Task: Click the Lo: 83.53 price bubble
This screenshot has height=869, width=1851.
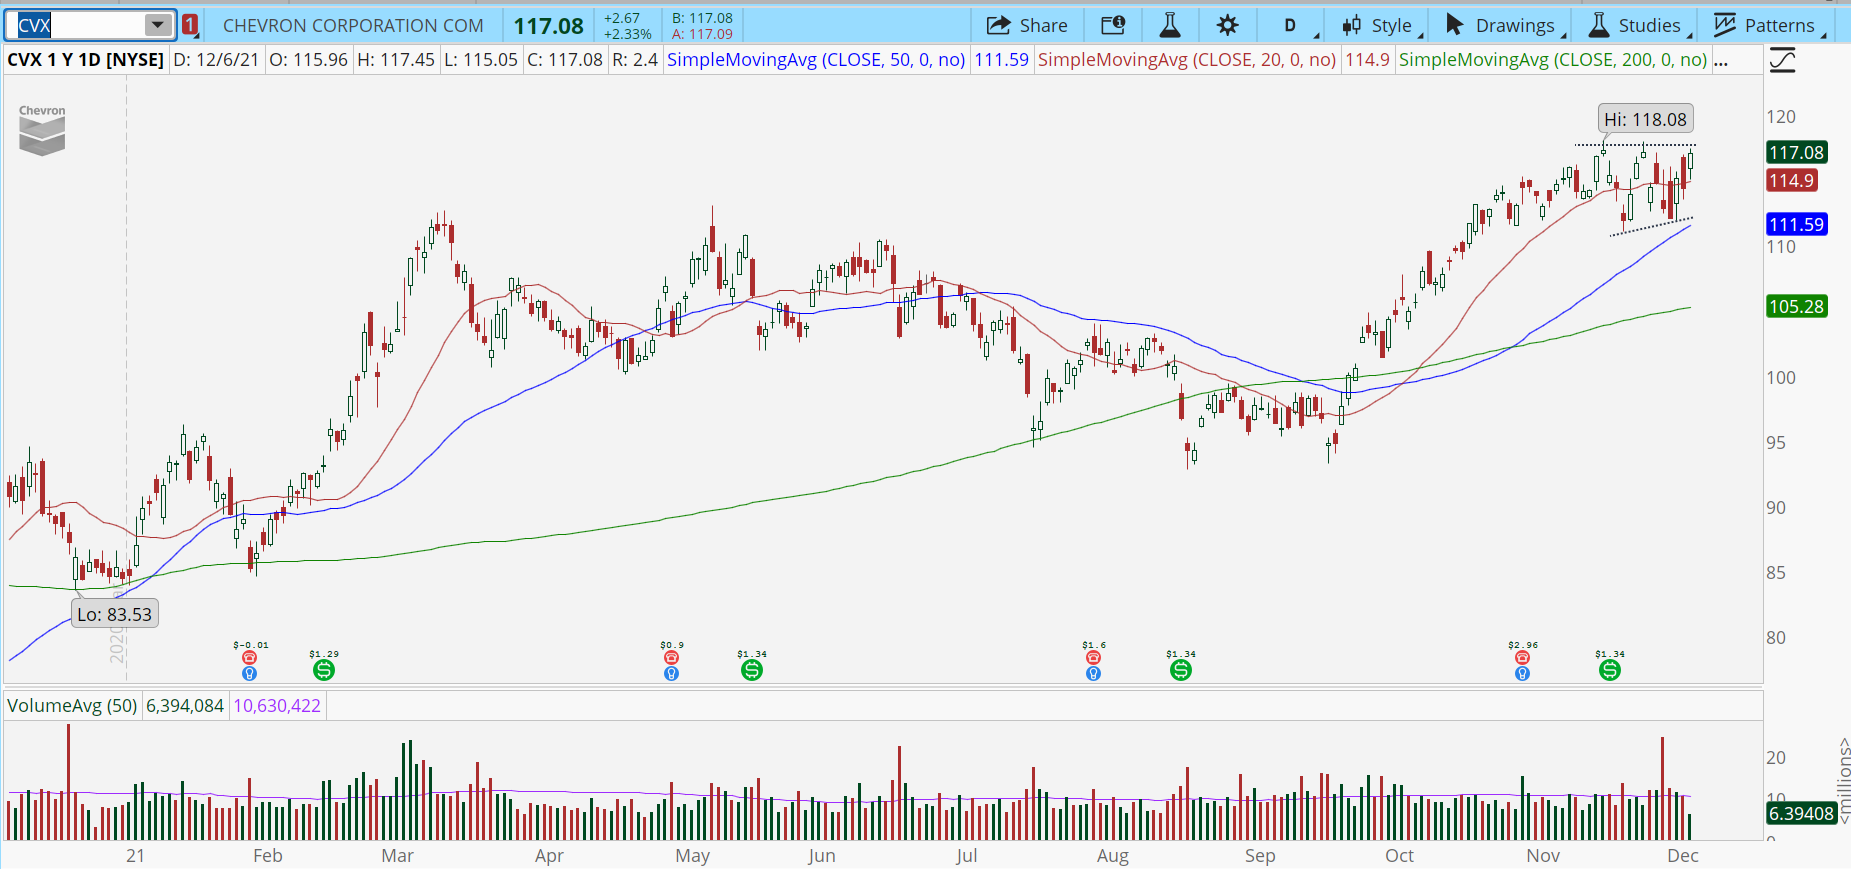Action: click(115, 614)
